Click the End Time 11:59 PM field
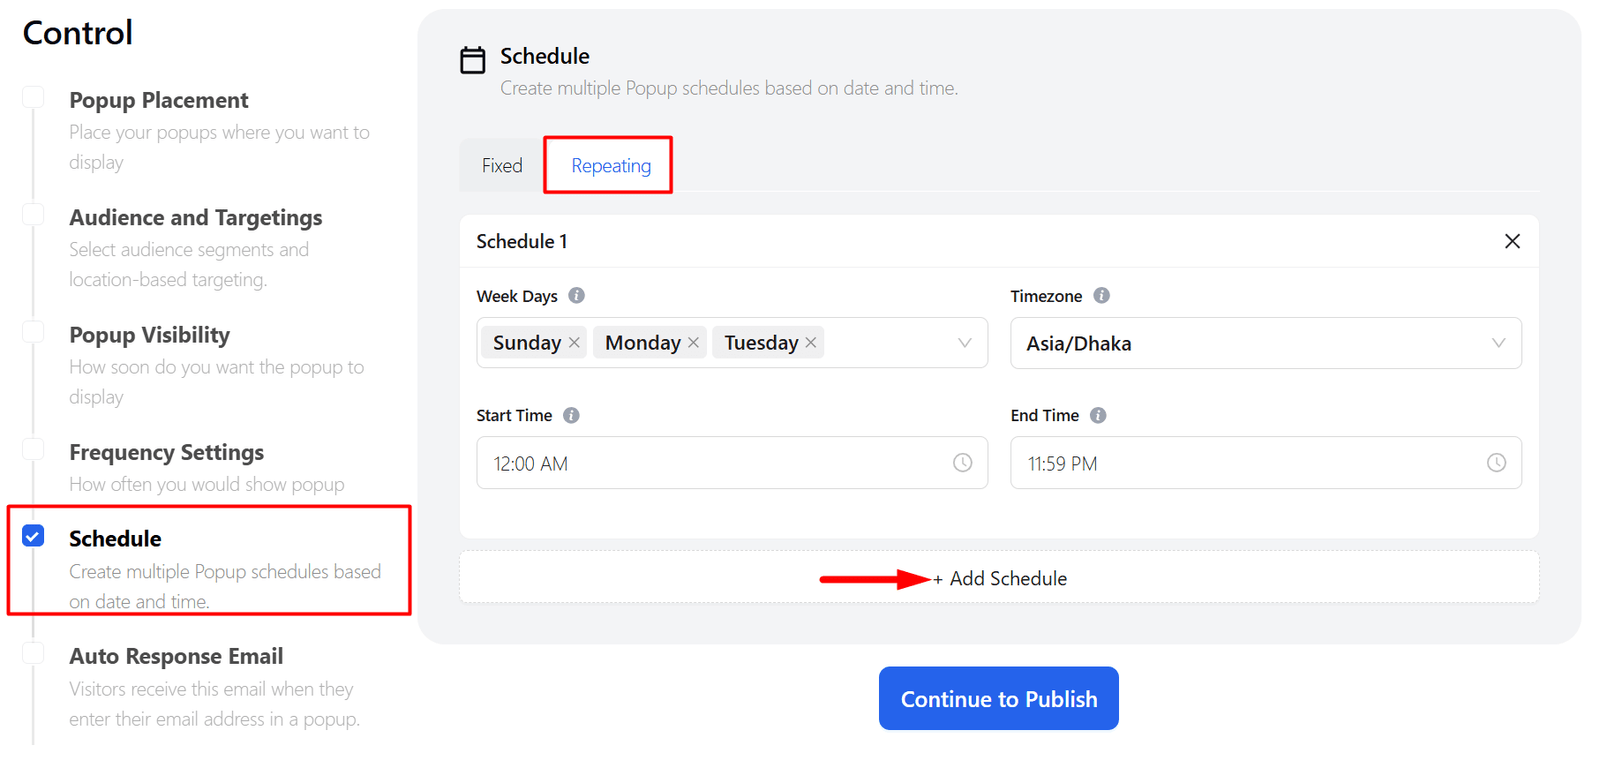Viewport: 1600px width, 762px height. click(1250, 463)
